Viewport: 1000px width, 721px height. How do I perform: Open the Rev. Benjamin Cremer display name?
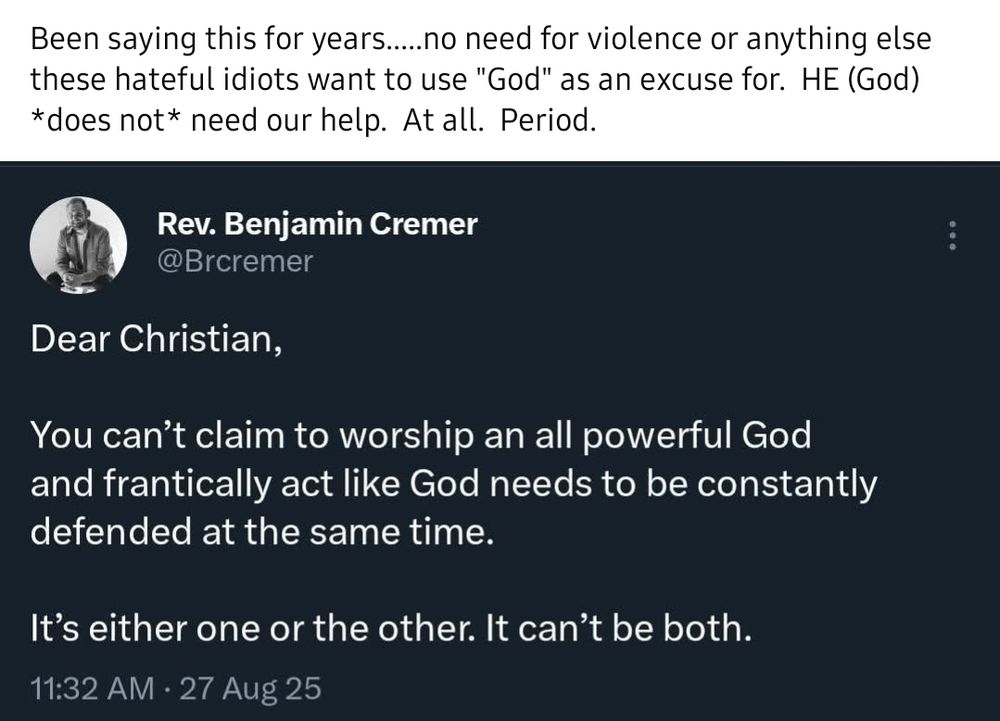(x=317, y=224)
